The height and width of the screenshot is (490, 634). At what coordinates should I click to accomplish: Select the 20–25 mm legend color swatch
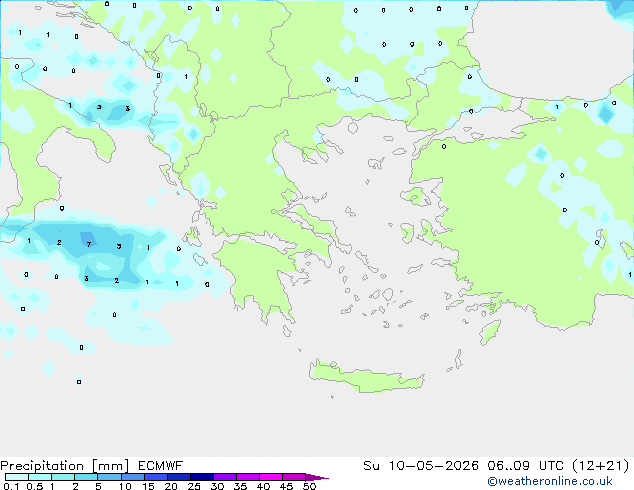[x=178, y=477]
